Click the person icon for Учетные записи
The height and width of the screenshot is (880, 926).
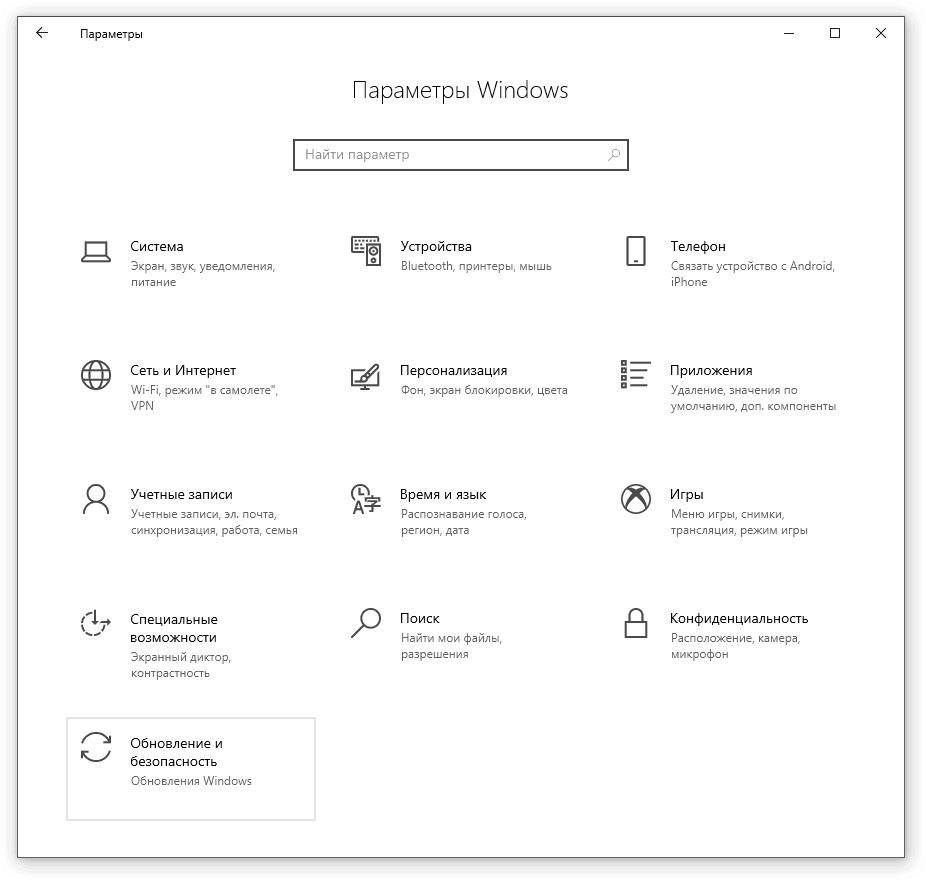(x=96, y=500)
